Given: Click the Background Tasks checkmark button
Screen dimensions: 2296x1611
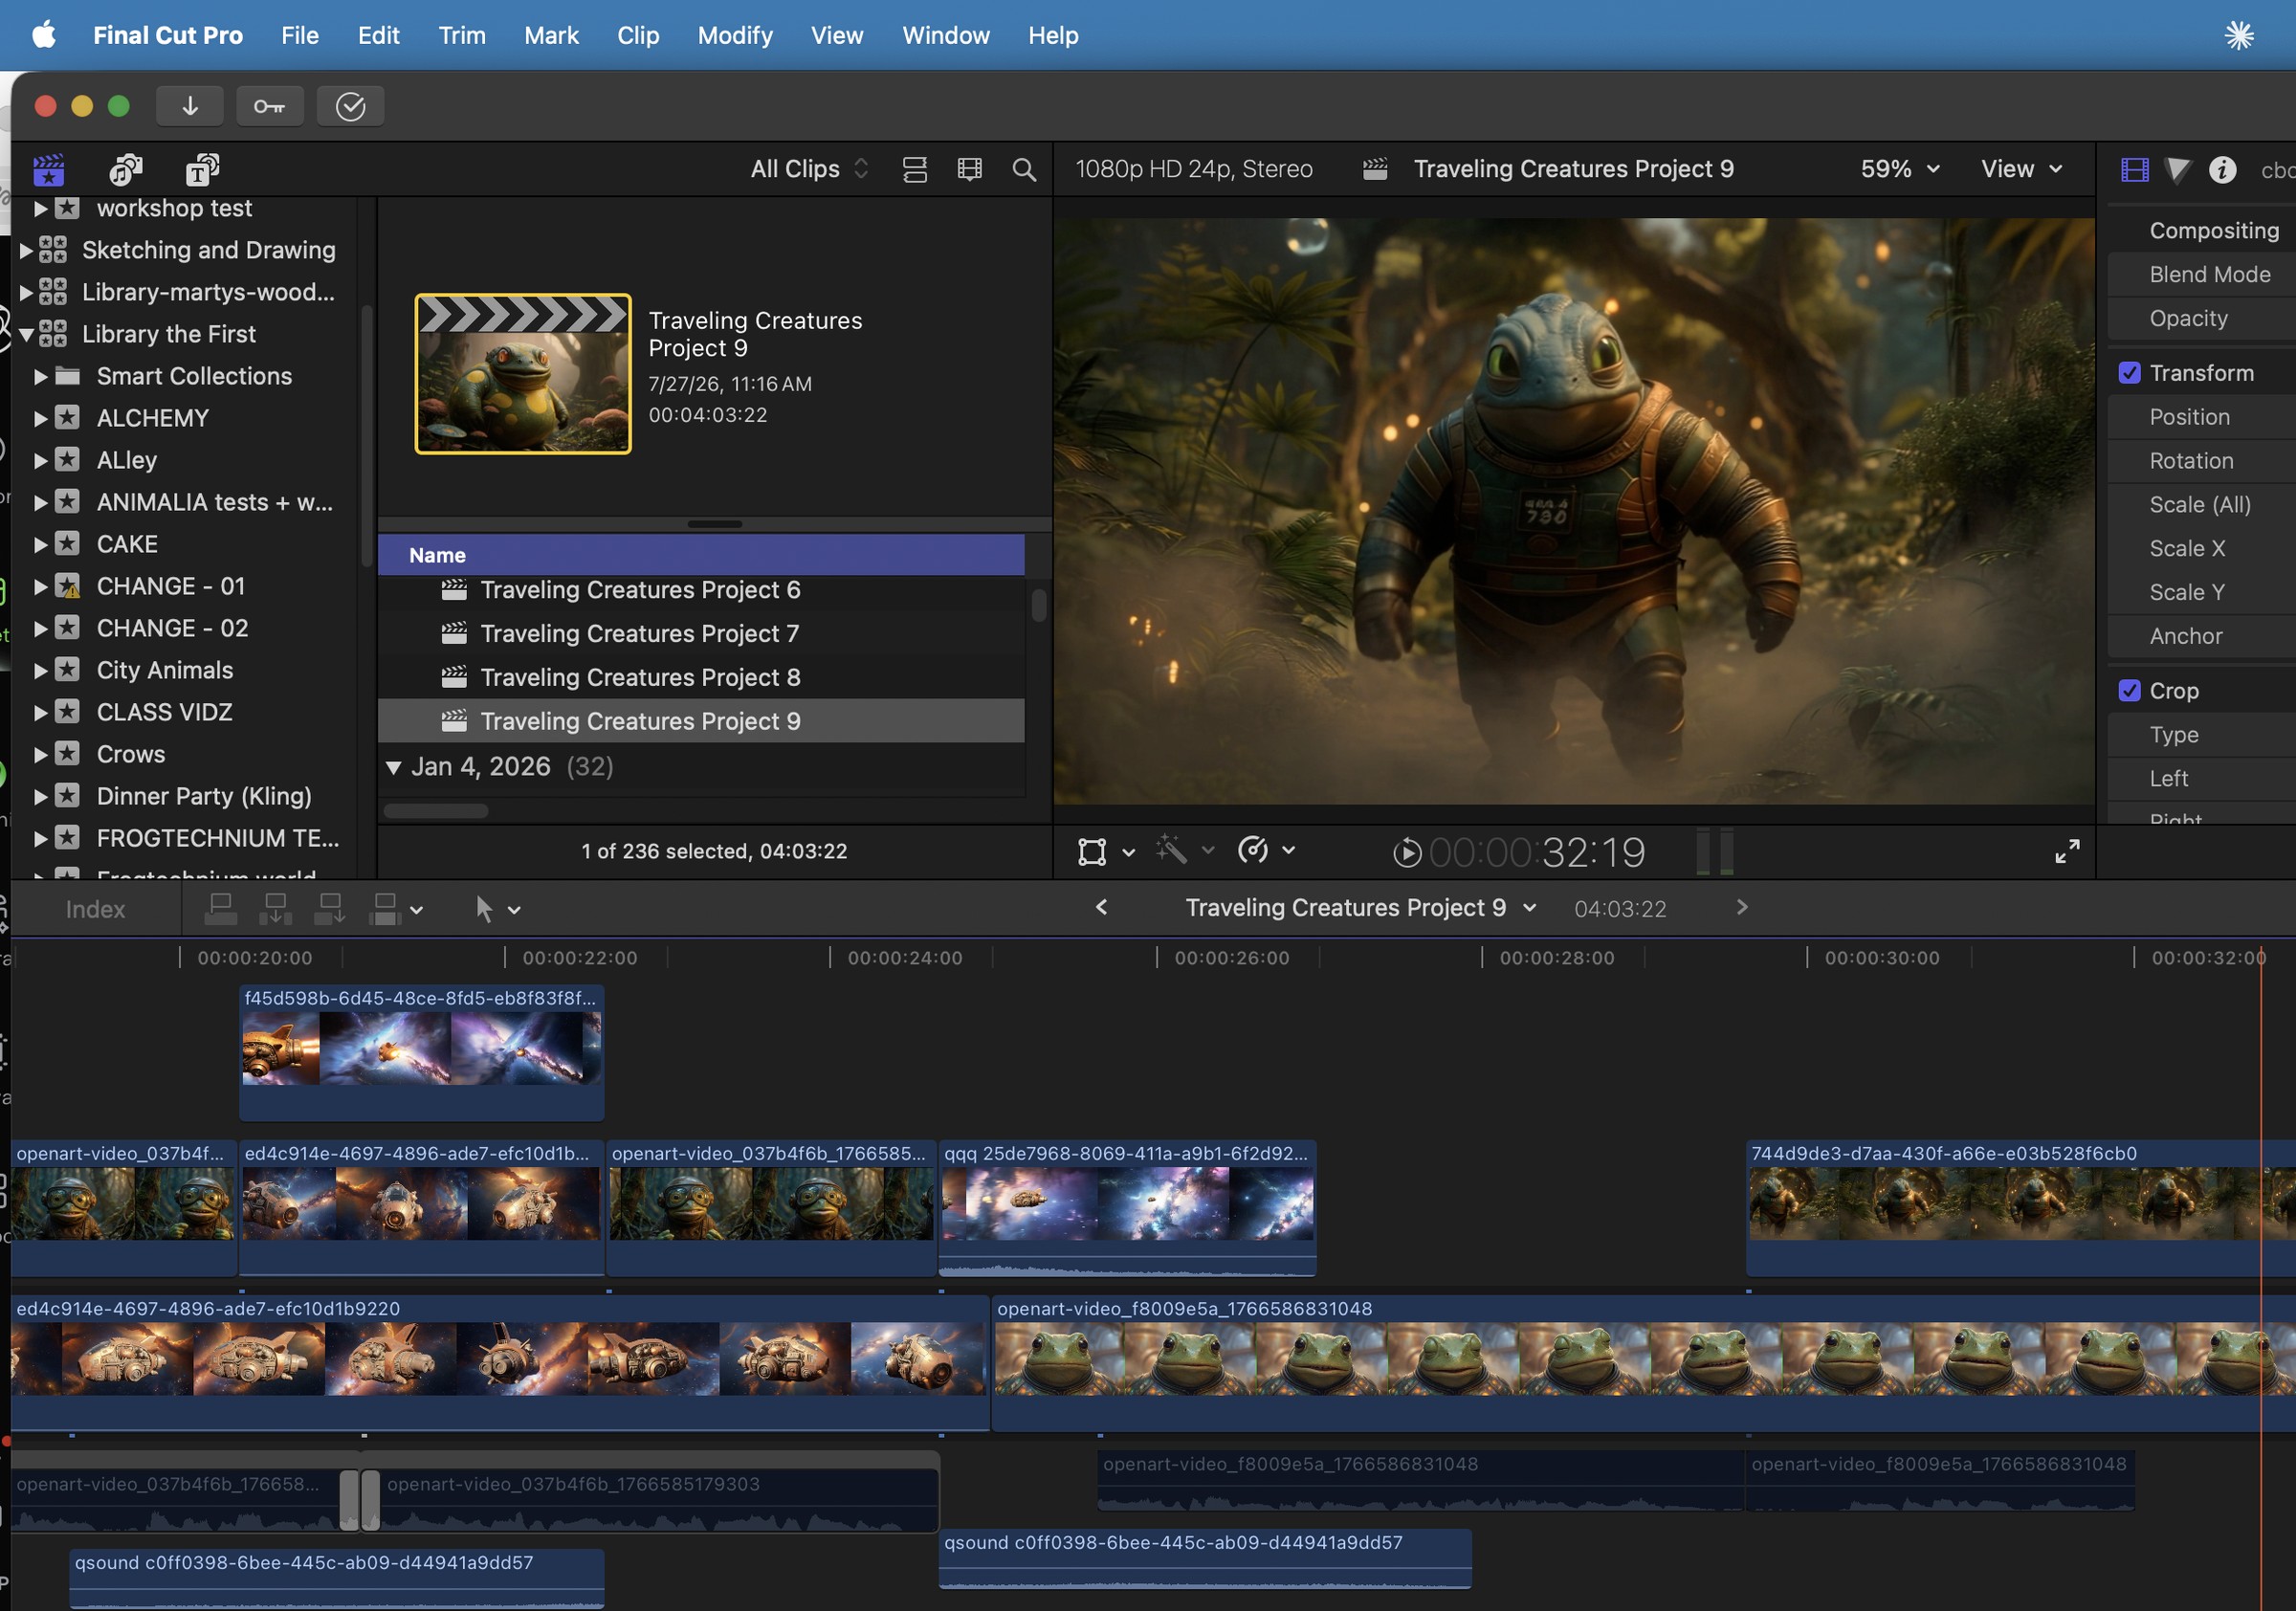Looking at the screenshot, I should tap(350, 106).
